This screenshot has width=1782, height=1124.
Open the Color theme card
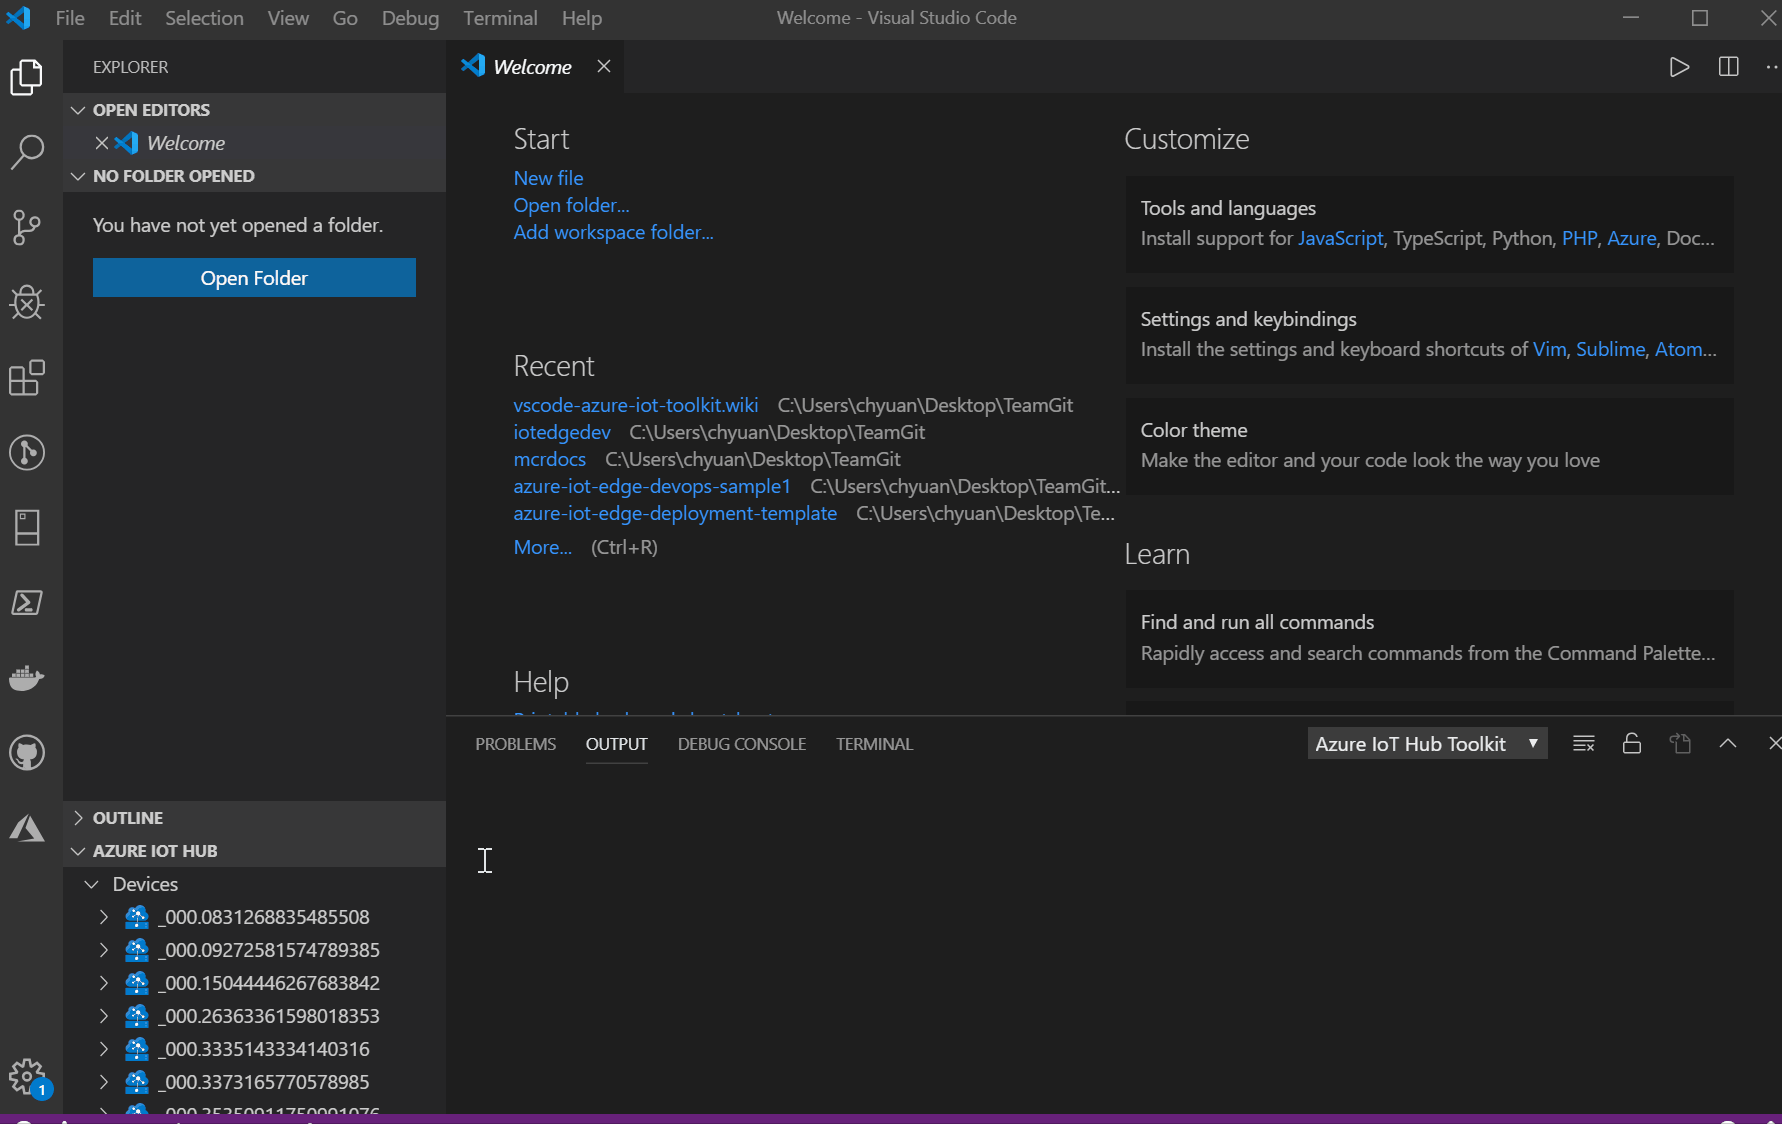pos(1430,446)
